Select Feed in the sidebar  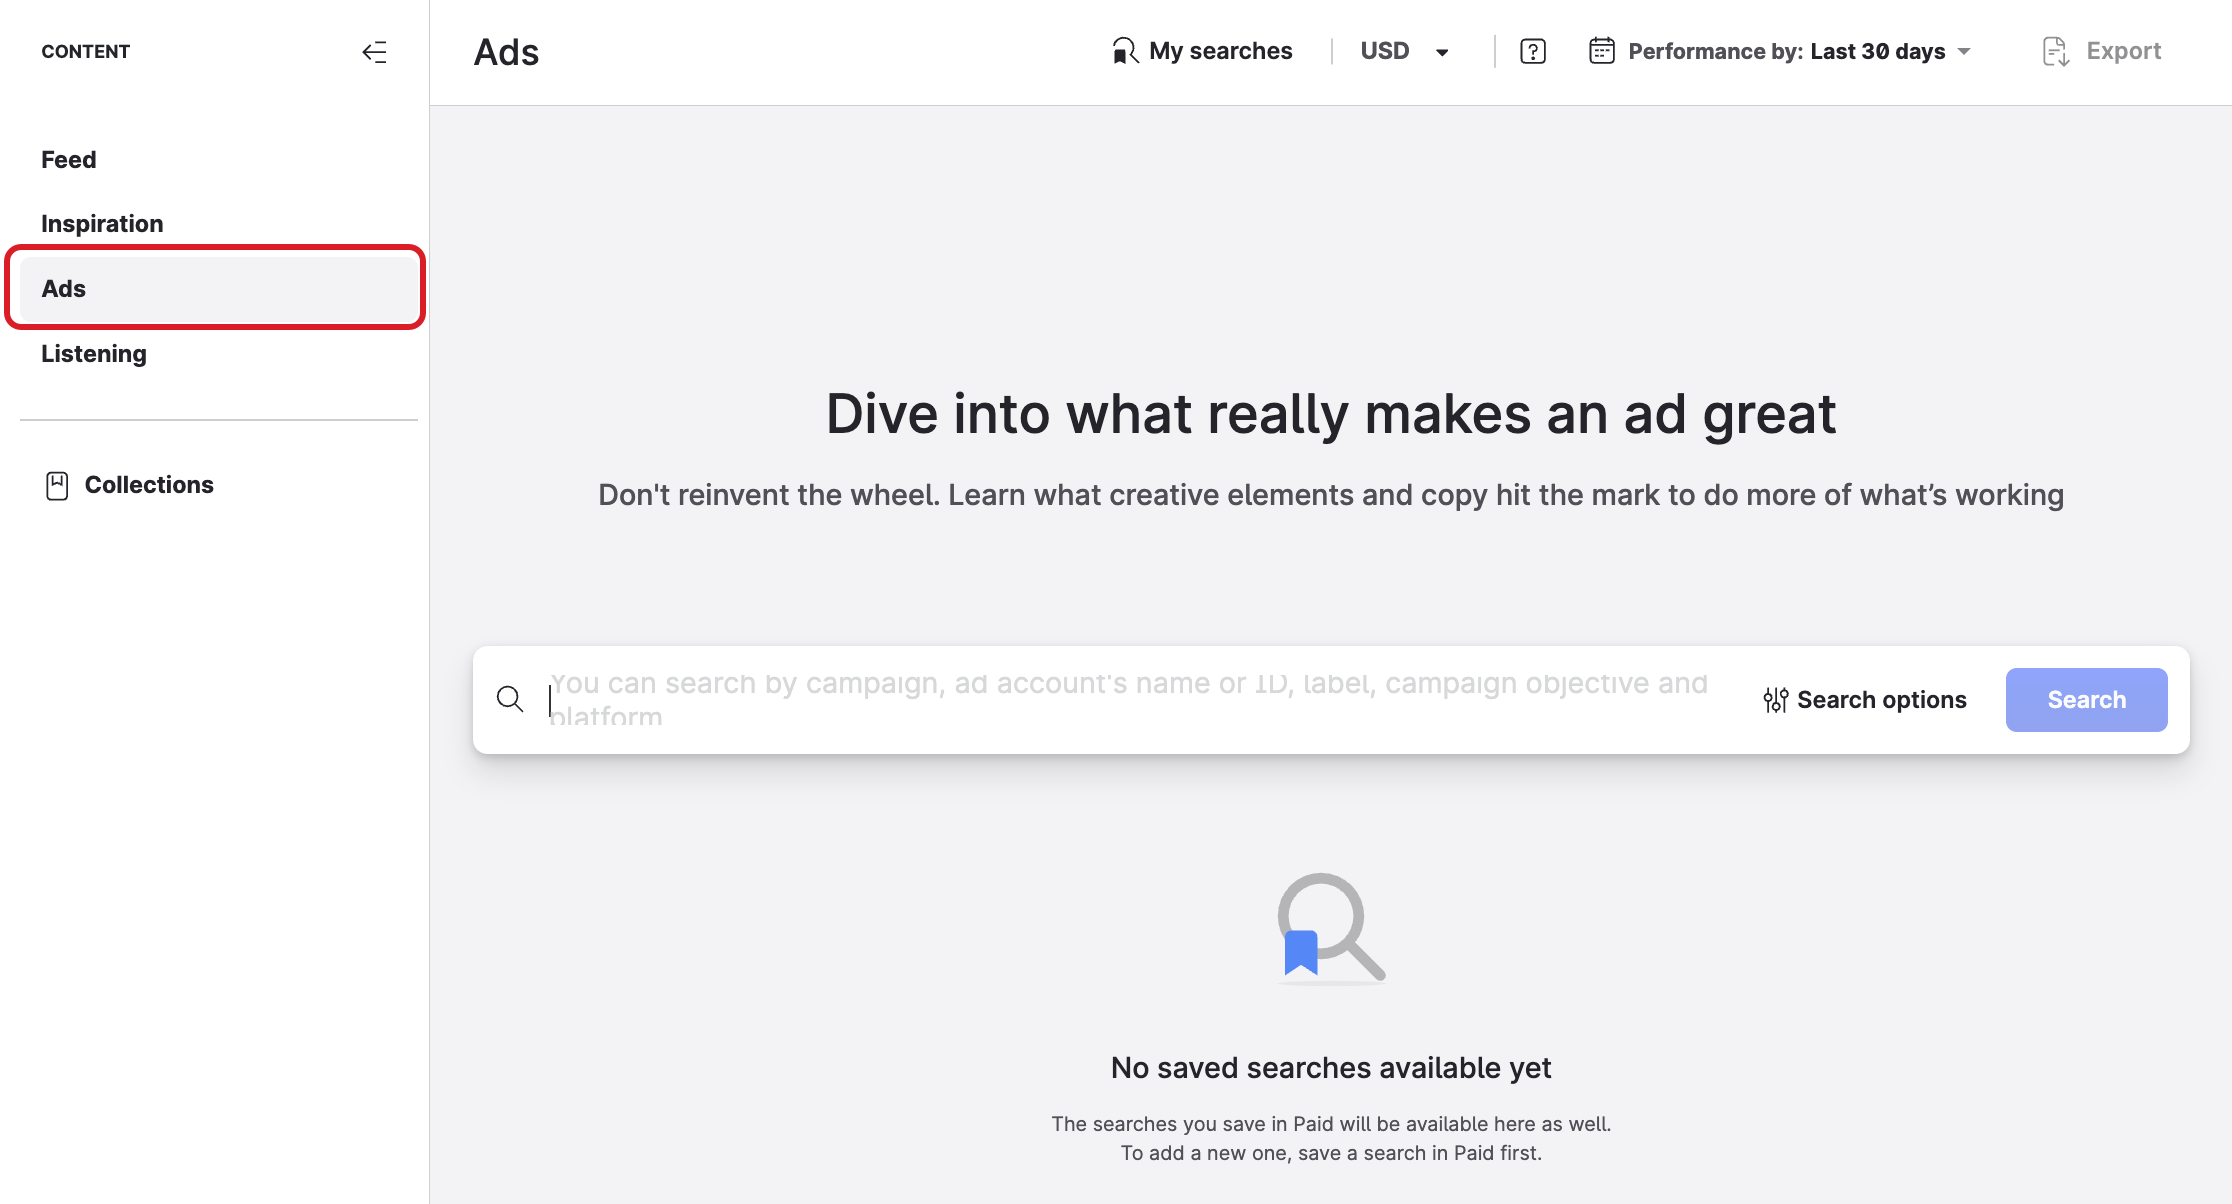click(68, 159)
